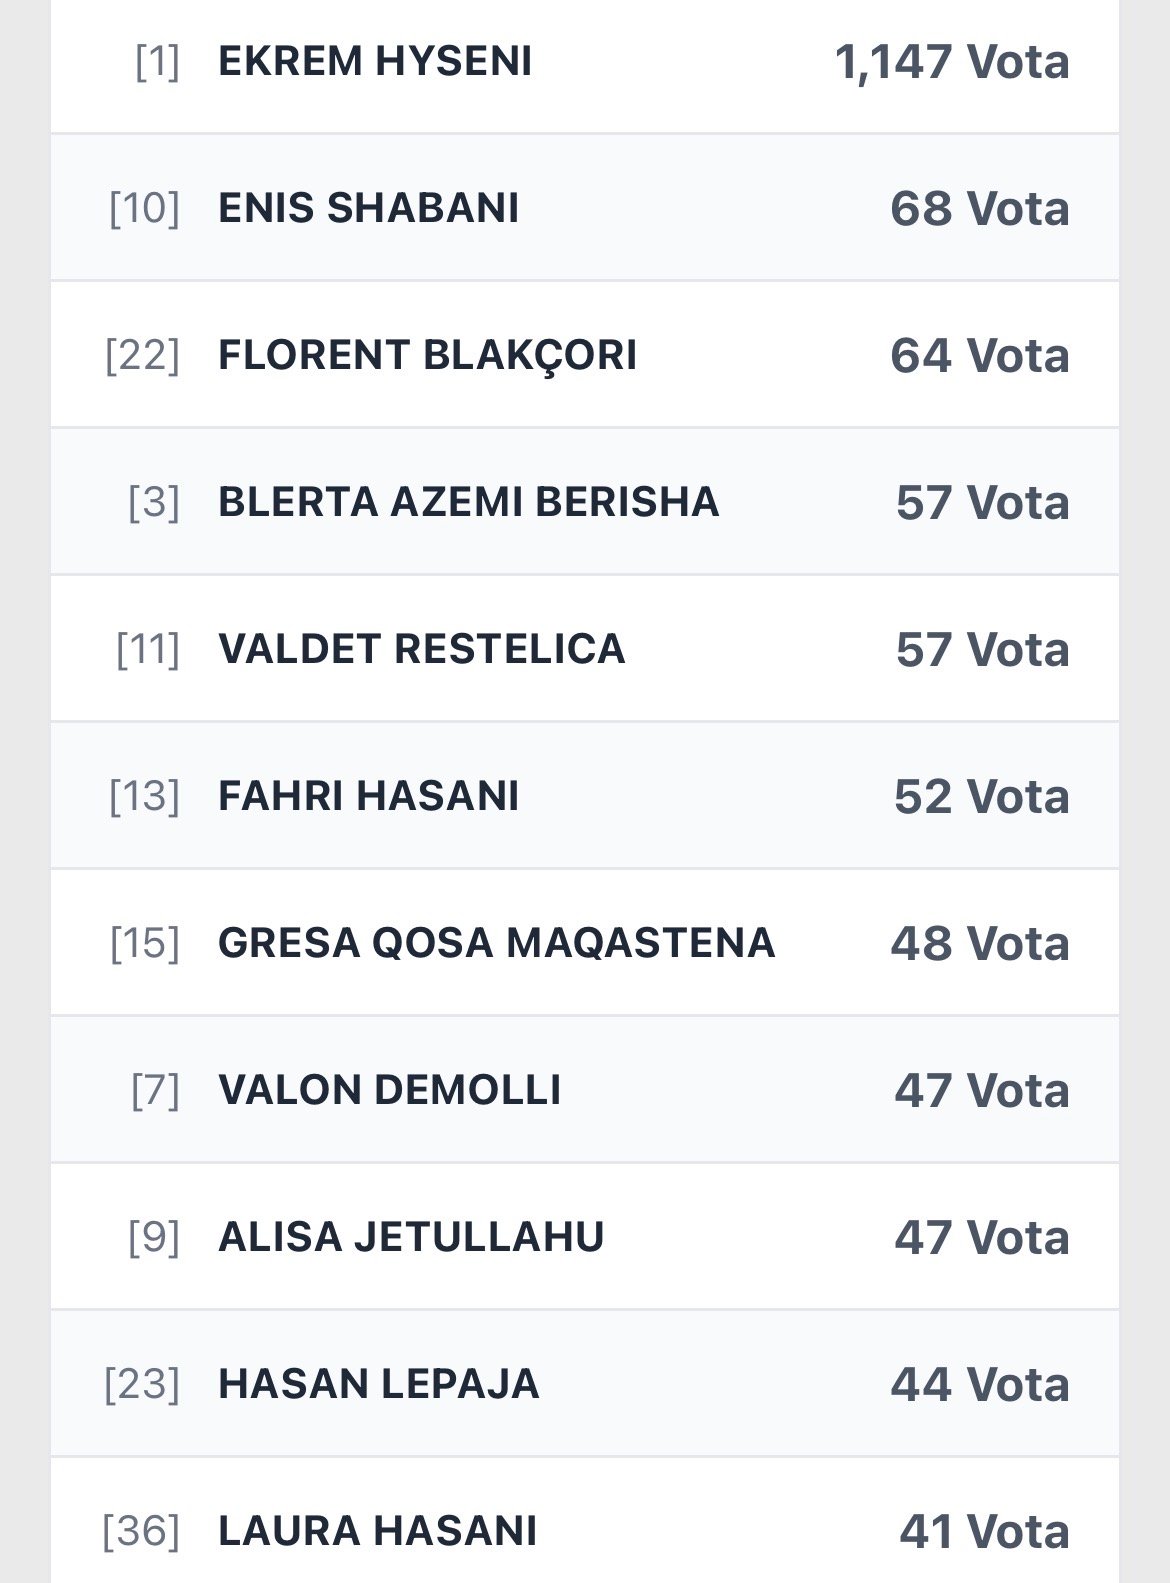
Task: Click Blerta Azemi Berisha name
Action: click(468, 502)
